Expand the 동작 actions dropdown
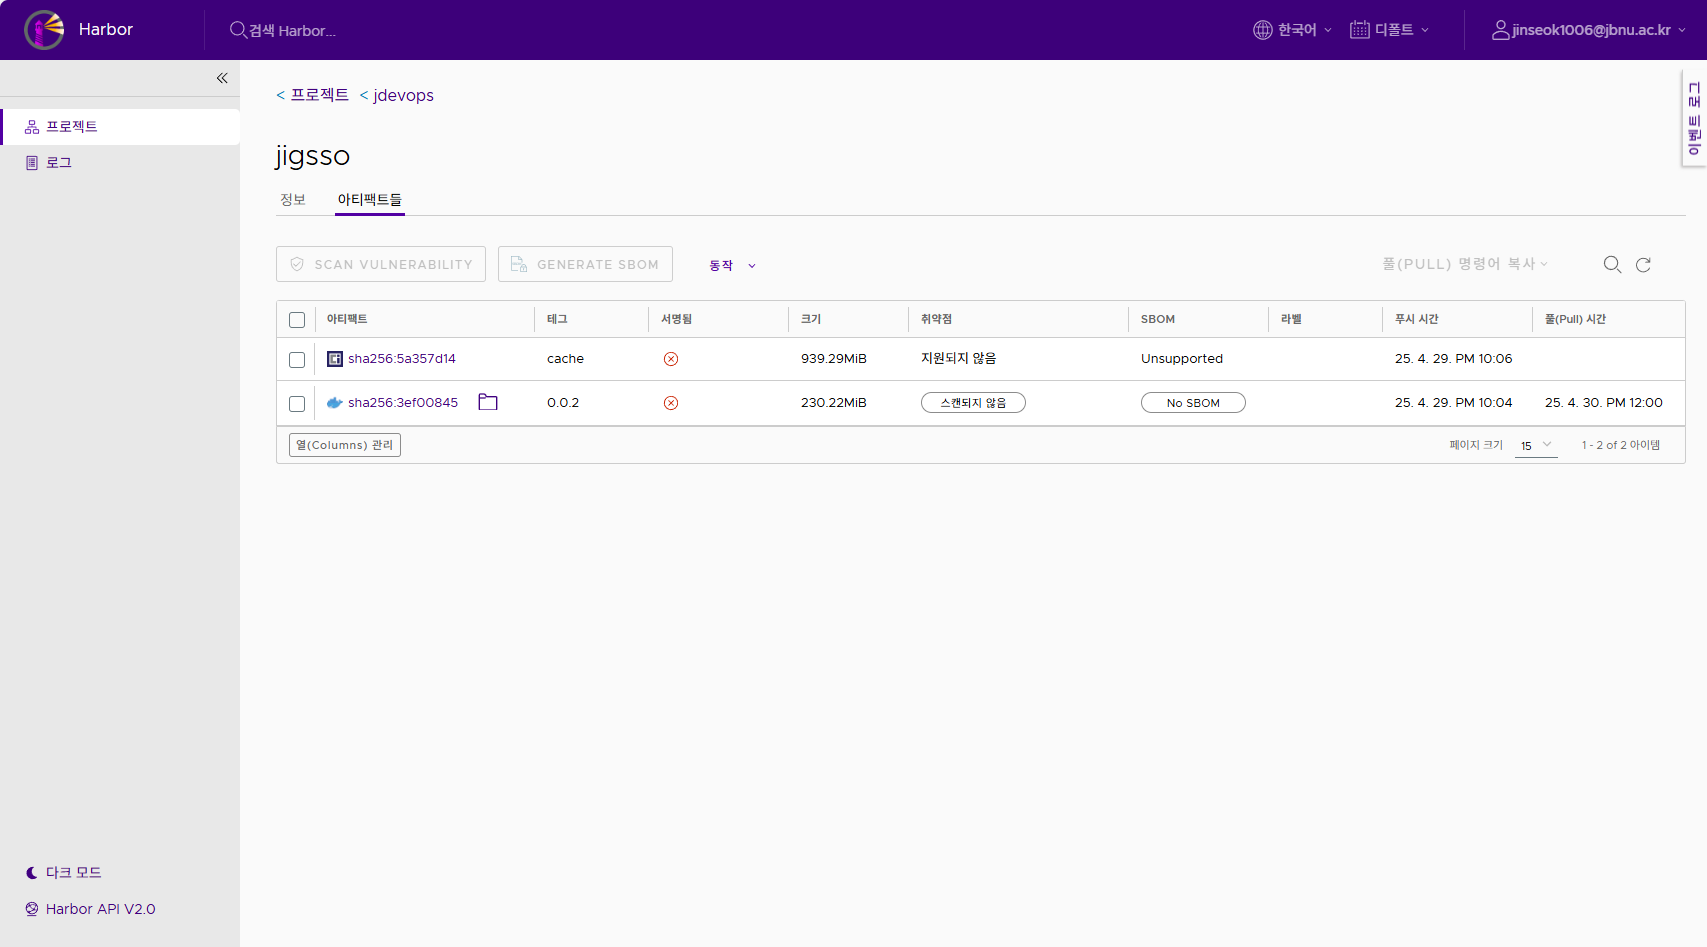 point(732,265)
